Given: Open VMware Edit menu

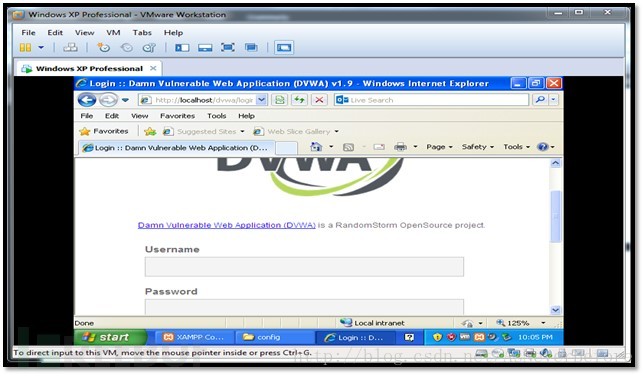Looking at the screenshot, I should pos(55,32).
